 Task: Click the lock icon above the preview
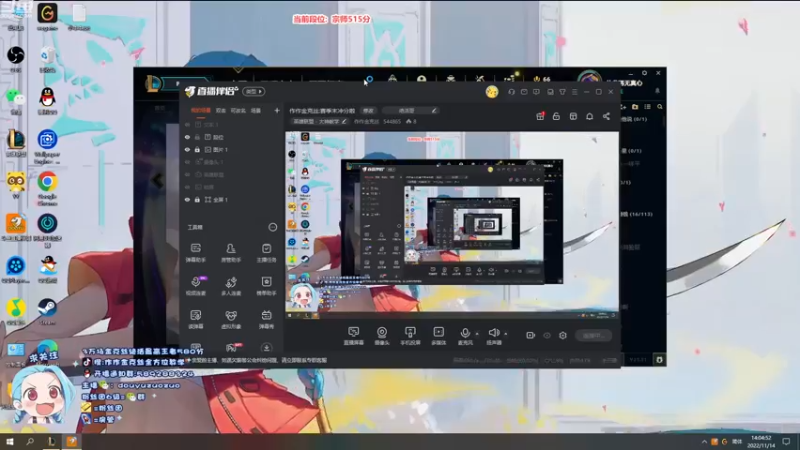(x=556, y=116)
